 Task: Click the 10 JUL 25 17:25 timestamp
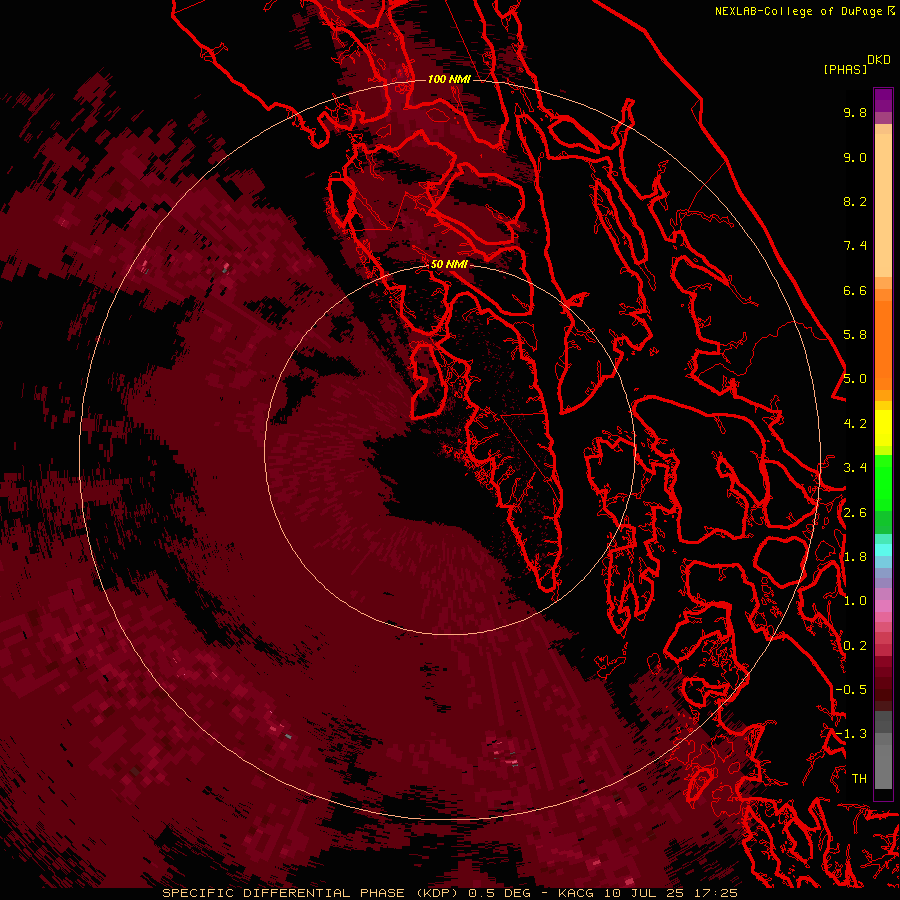[x=670, y=893]
